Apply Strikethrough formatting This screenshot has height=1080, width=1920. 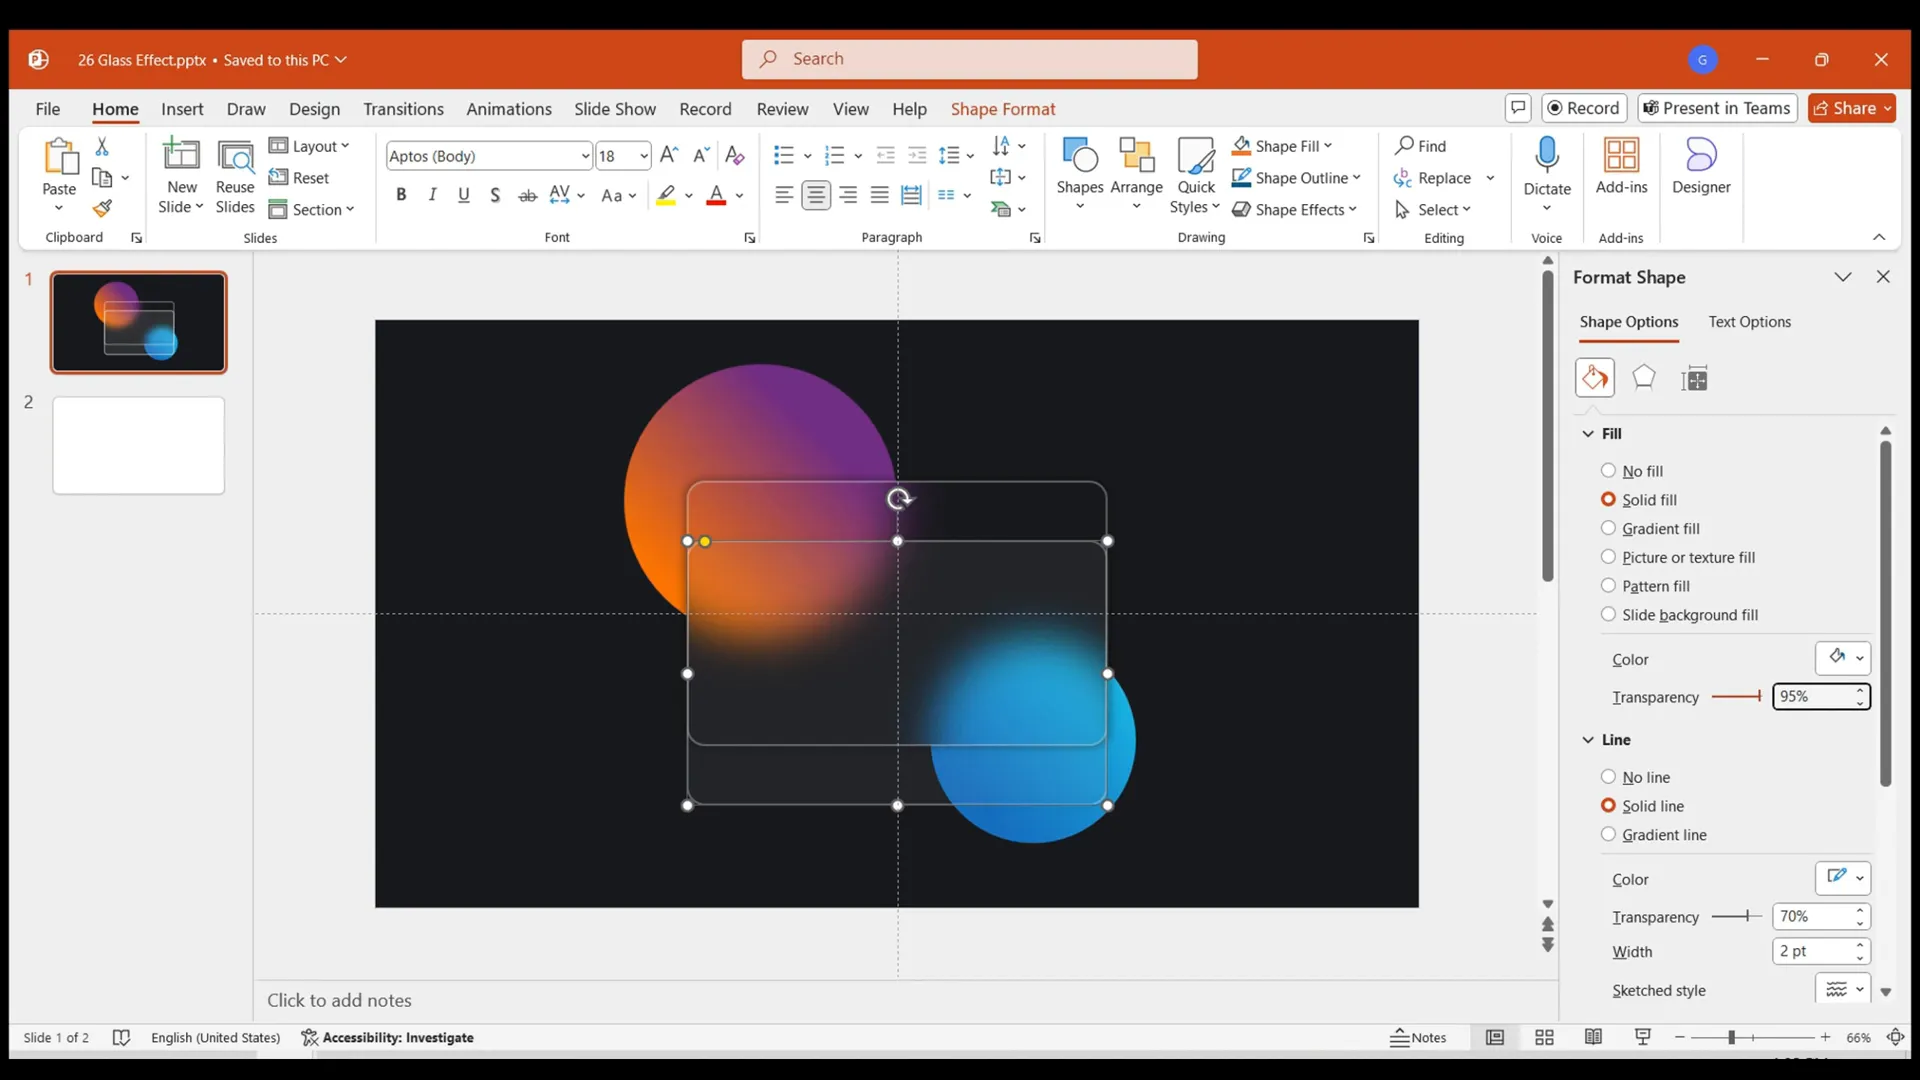pyautogui.click(x=527, y=195)
